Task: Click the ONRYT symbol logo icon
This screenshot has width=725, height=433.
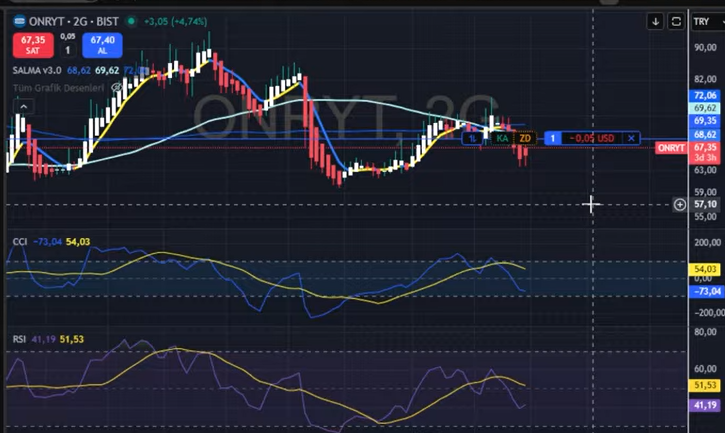Action: [x=19, y=21]
